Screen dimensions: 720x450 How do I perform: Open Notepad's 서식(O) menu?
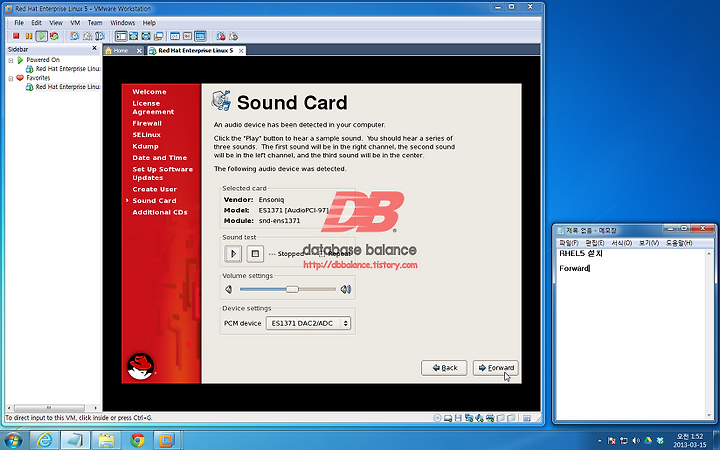621,243
